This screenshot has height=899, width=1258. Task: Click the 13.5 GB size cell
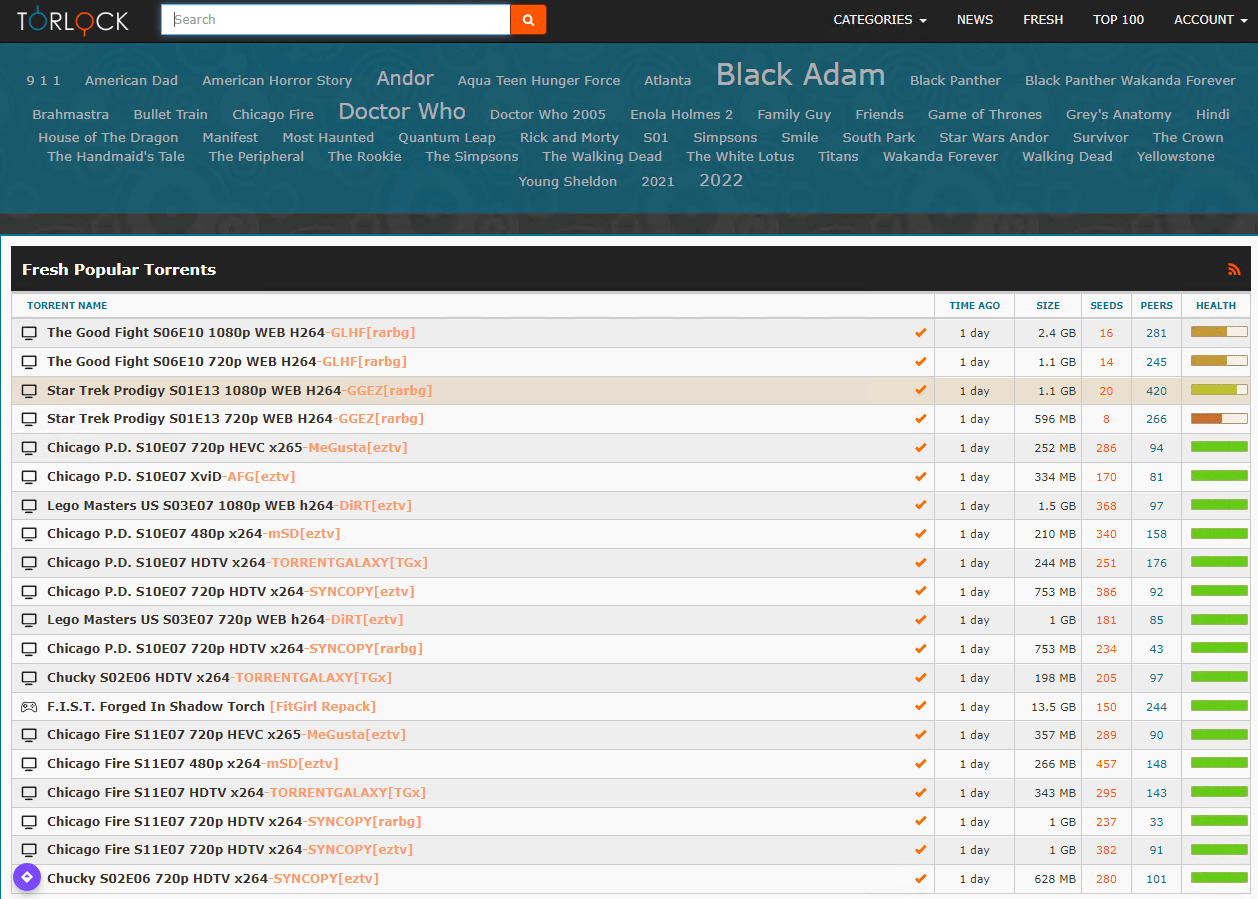tap(1054, 707)
